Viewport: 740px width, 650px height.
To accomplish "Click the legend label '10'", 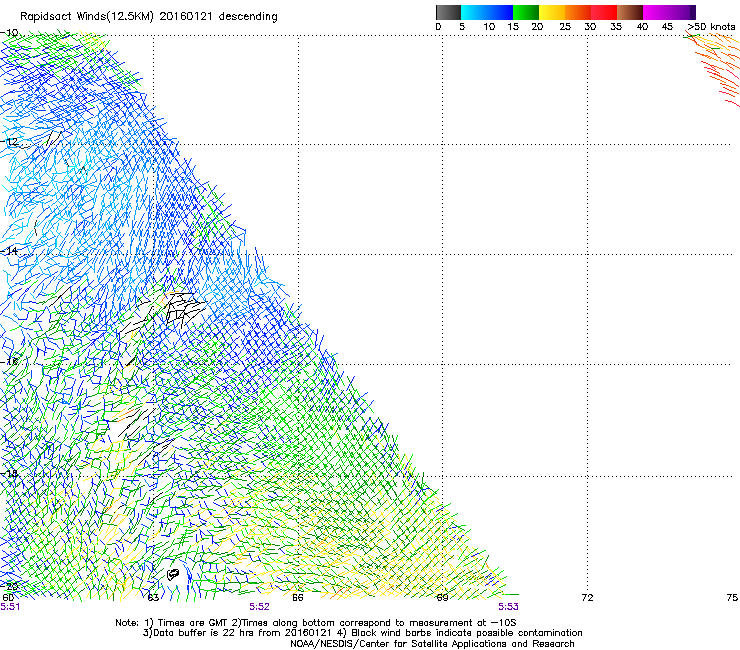I will 489,27.
